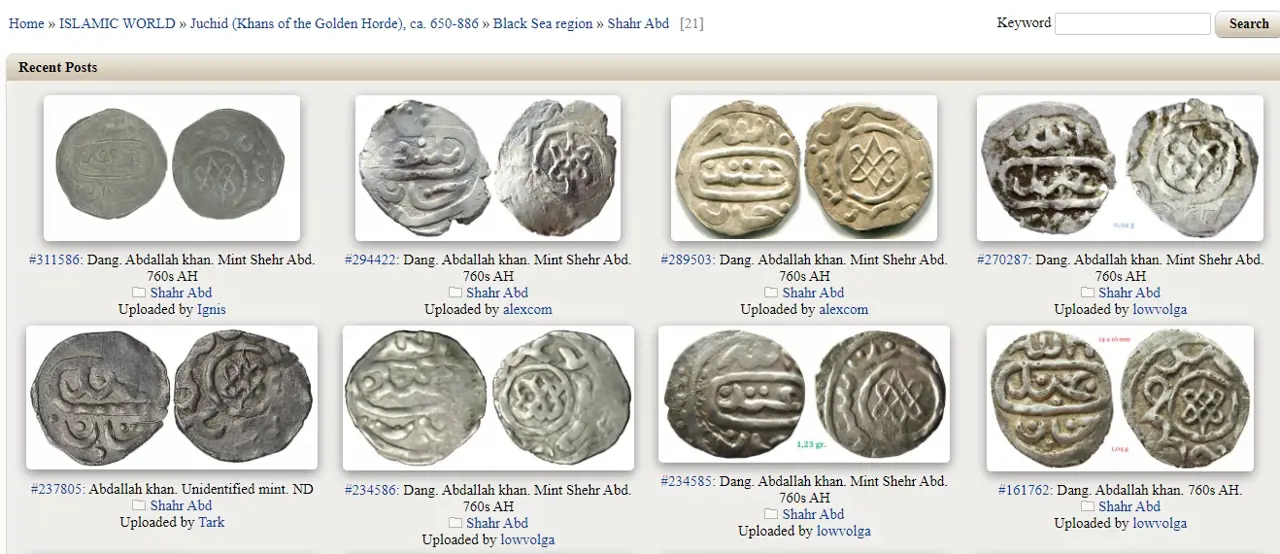View uploader Ignis profile
This screenshot has width=1280, height=554.
click(211, 309)
